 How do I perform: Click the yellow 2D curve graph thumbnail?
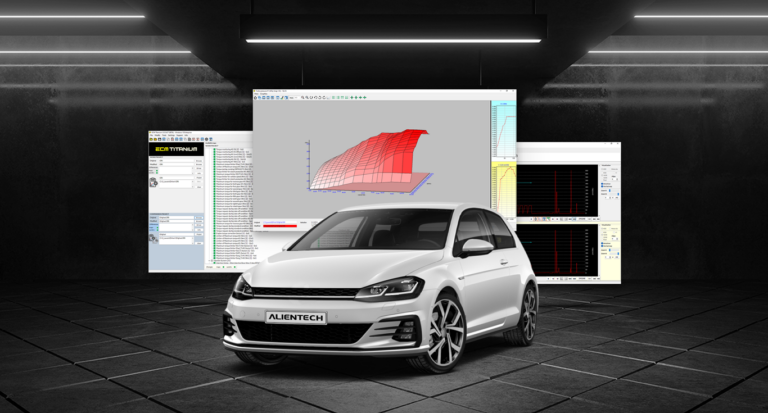coord(503,187)
